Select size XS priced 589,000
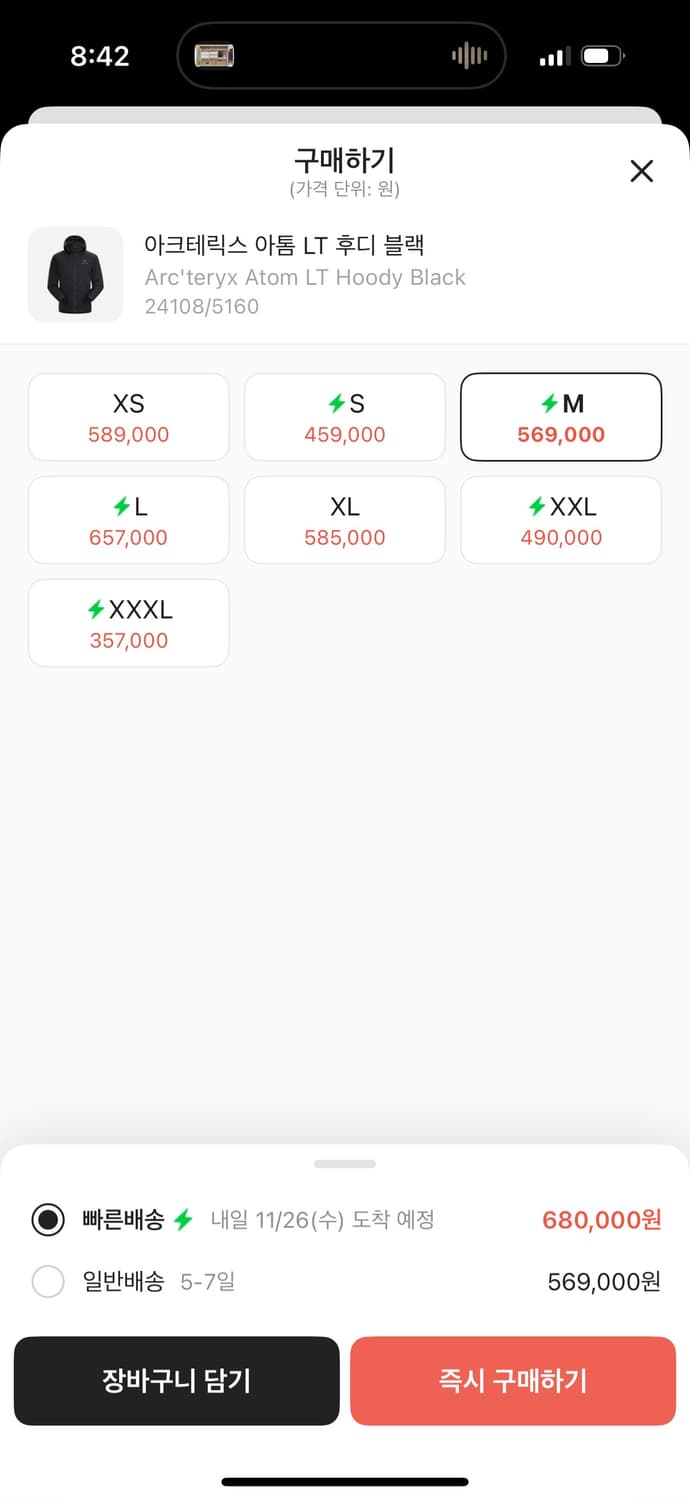Viewport: 690px width, 1500px height. [x=129, y=417]
